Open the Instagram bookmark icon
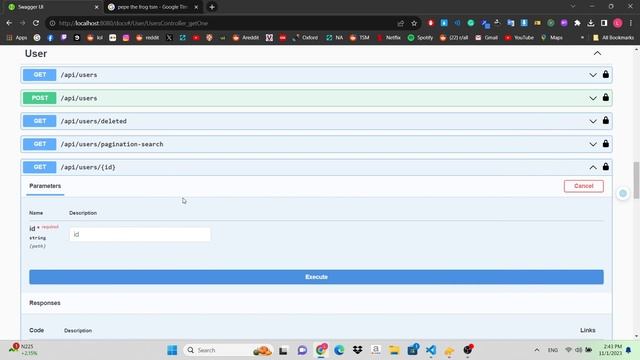The image size is (640, 360). [x=126, y=38]
